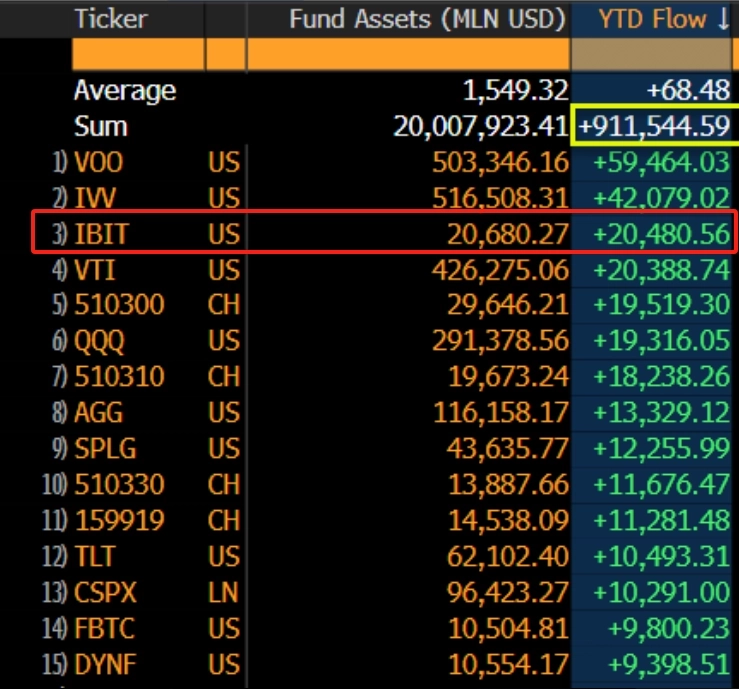This screenshot has width=739, height=689.
Task: Click the filter cell under YTD Flow
Action: tap(654, 54)
